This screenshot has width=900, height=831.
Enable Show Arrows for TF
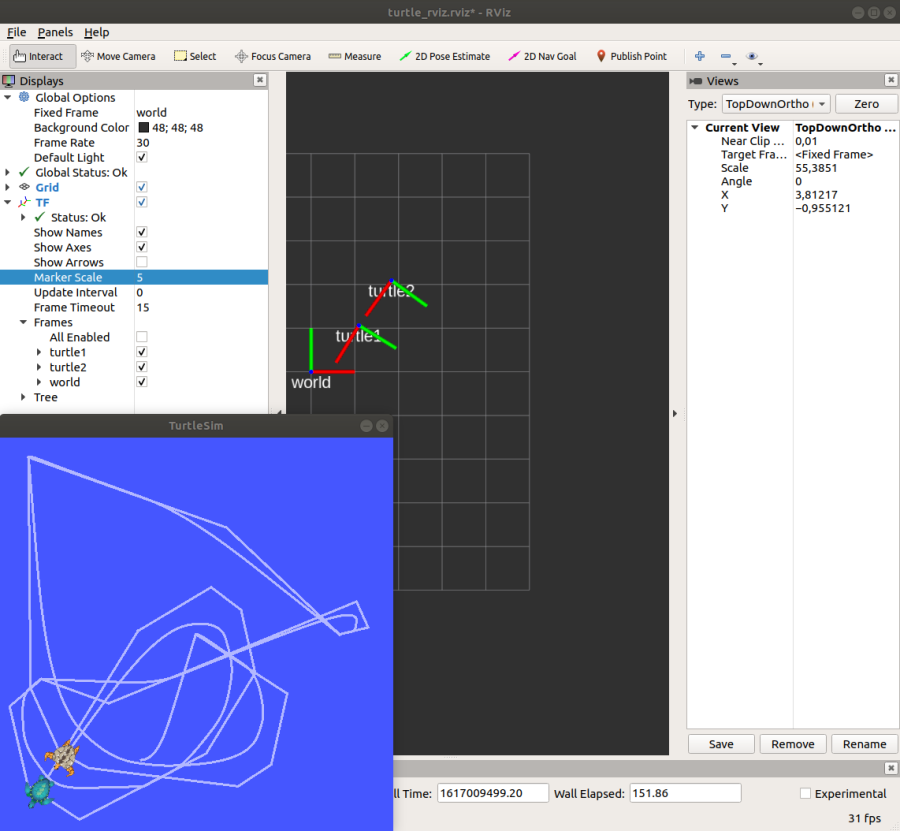click(142, 262)
